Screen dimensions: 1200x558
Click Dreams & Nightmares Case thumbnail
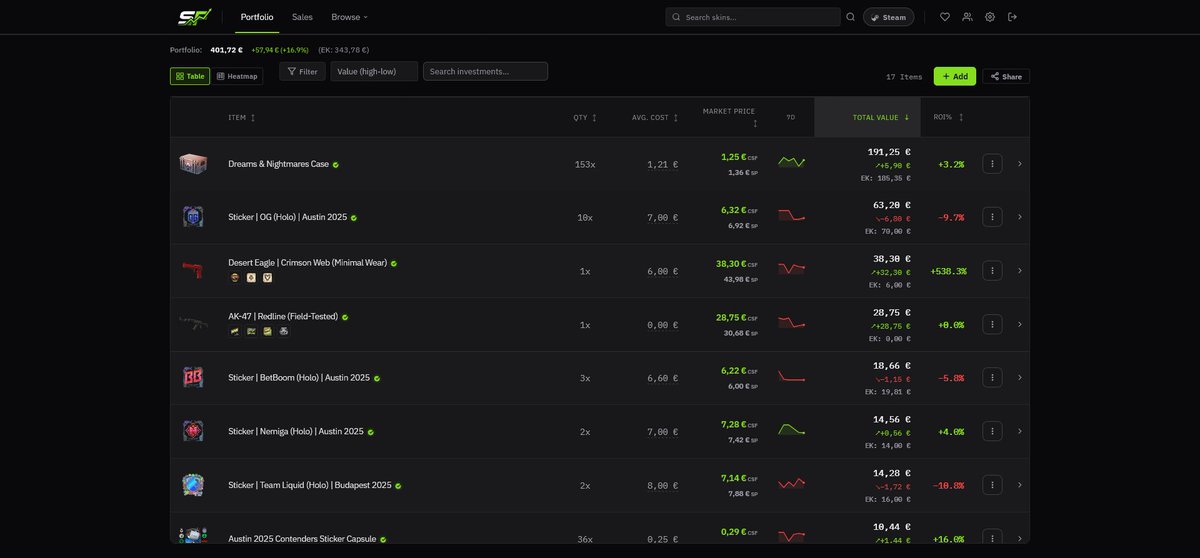[x=193, y=164]
